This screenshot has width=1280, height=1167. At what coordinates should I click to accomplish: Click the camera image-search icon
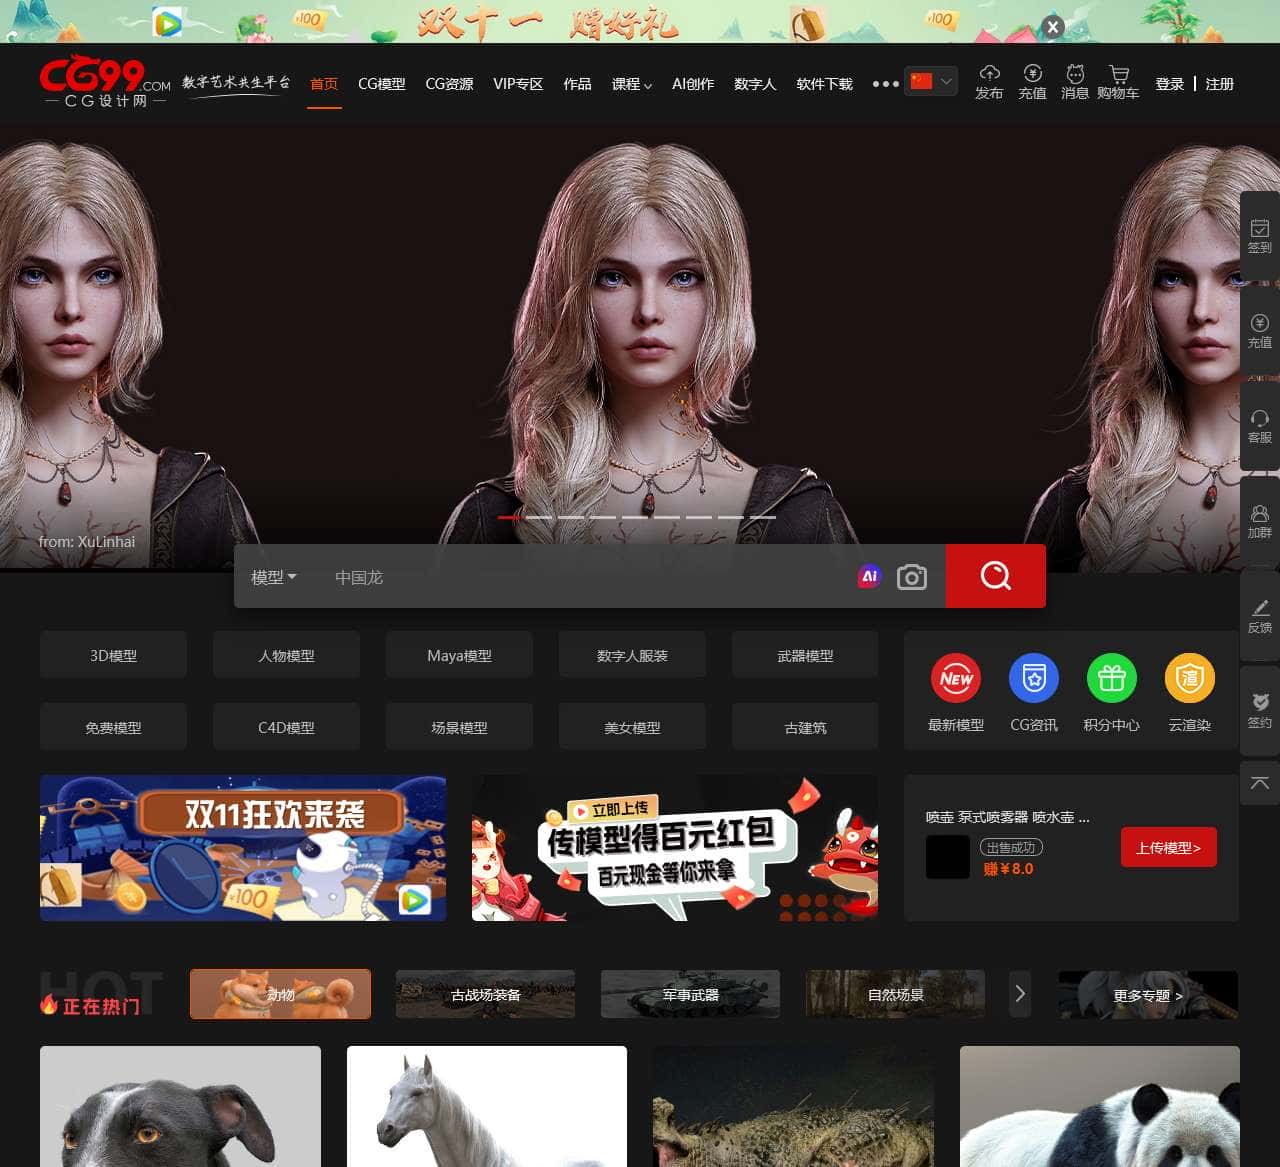912,577
